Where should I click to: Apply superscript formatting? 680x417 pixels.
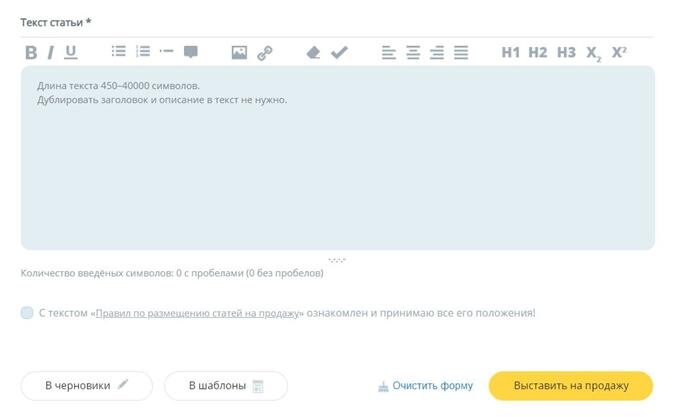coord(619,52)
